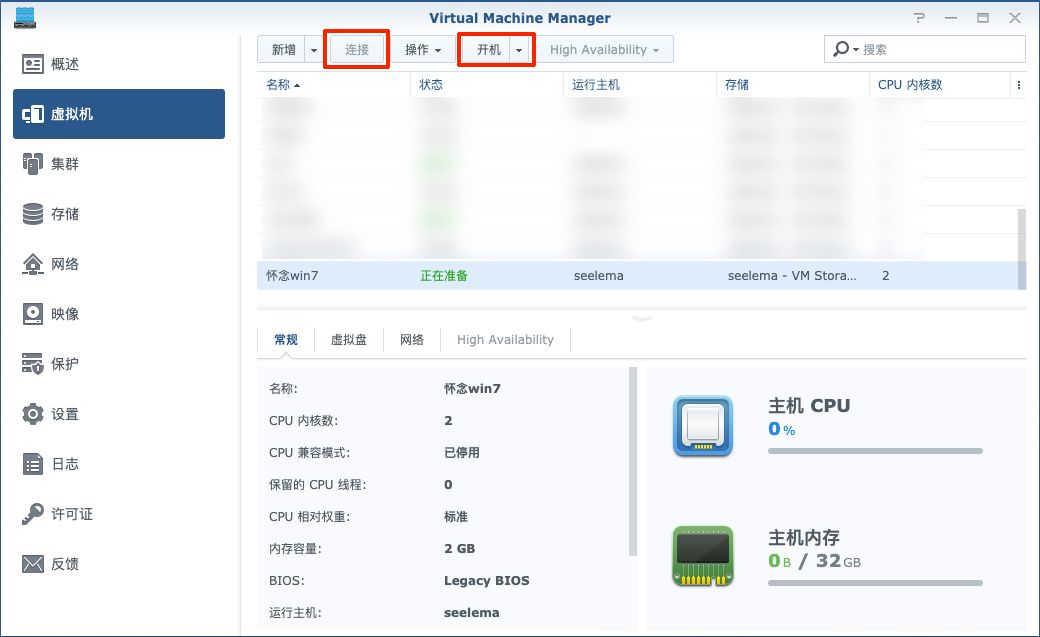The height and width of the screenshot is (637, 1040).
Task: Open the 反馈 feedback section
Action: (x=119, y=564)
